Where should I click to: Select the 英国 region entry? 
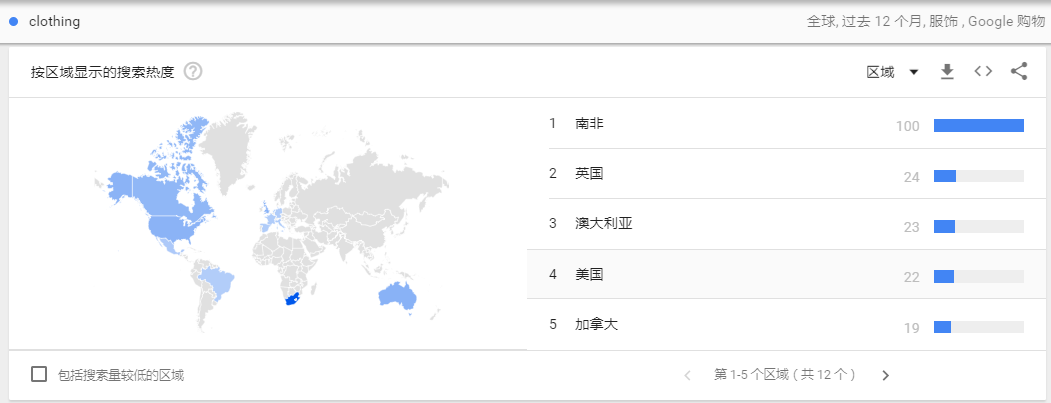(787, 174)
